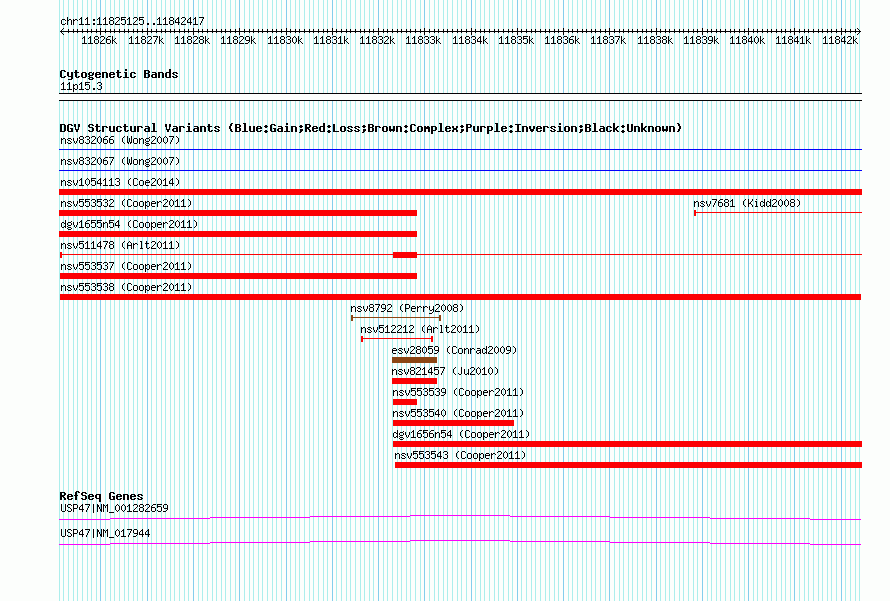
Task: Click the red bar under dgv1655n54
Action: tap(238, 234)
